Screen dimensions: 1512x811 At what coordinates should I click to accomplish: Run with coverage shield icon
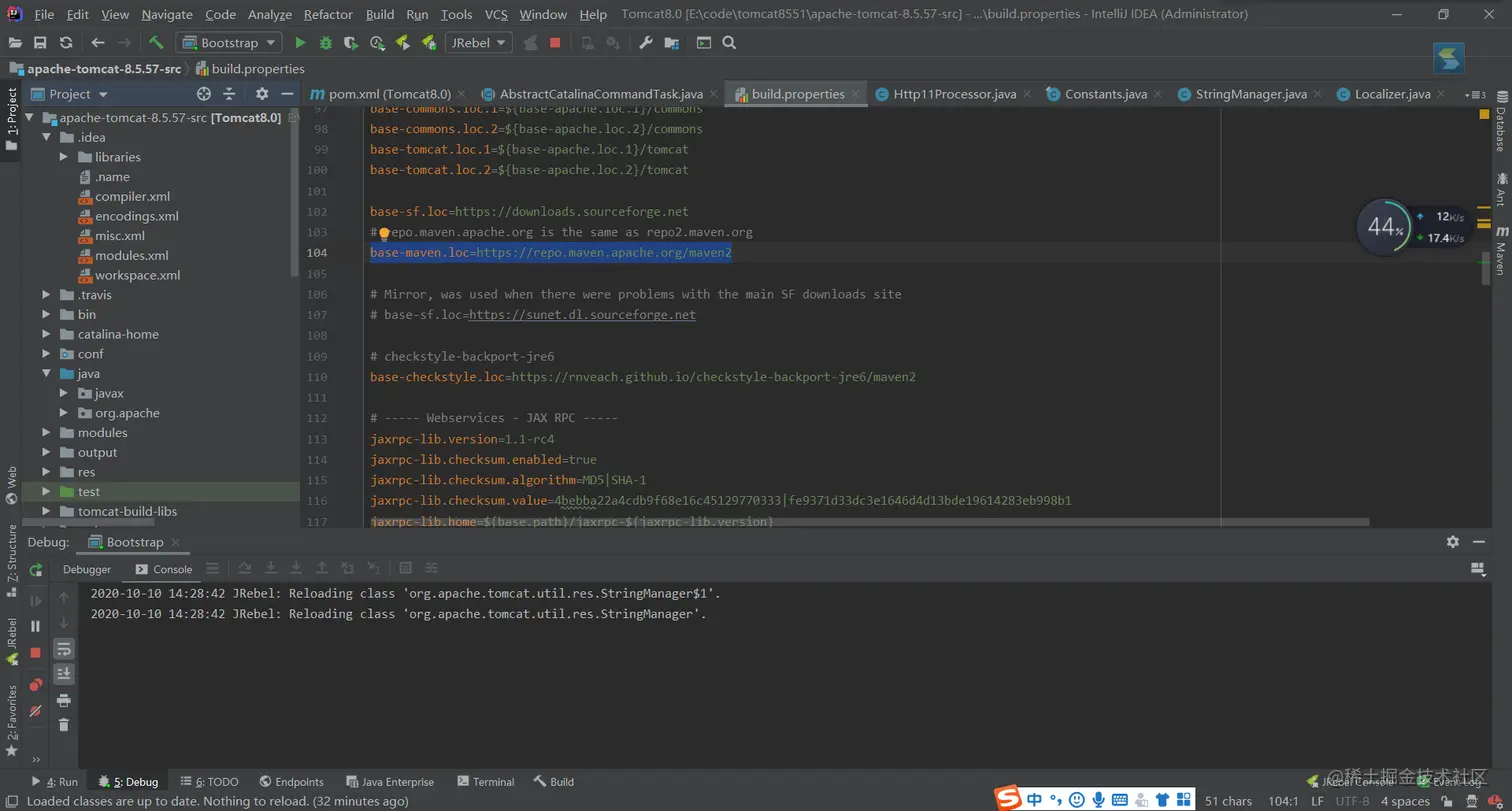click(351, 43)
